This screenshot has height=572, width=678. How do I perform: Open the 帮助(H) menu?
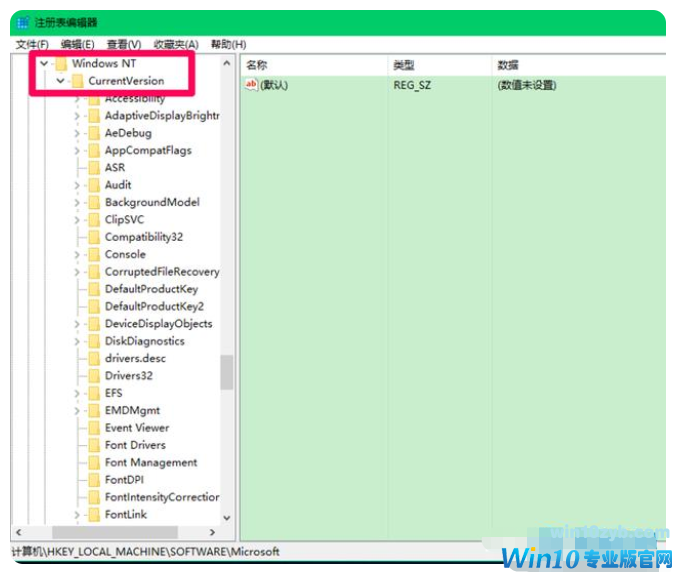(228, 45)
